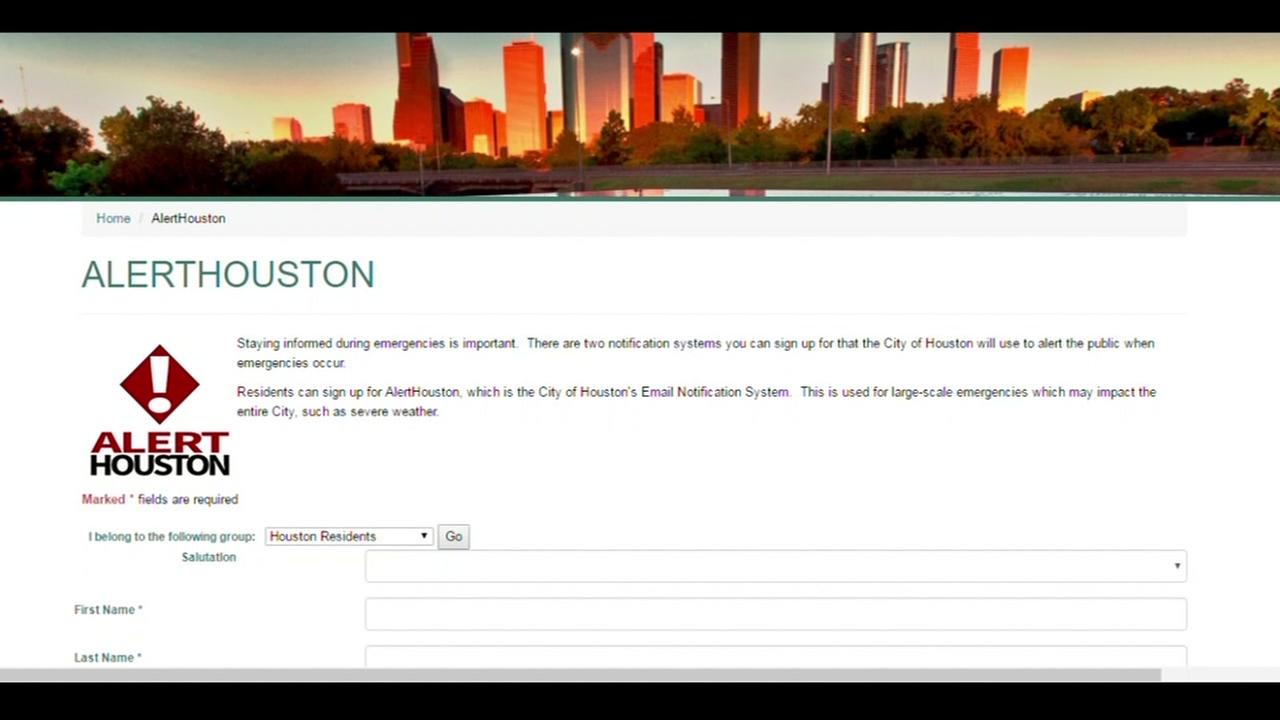Click the AlertHouston breadcrumb item
The width and height of the screenshot is (1280, 720).
click(x=188, y=218)
